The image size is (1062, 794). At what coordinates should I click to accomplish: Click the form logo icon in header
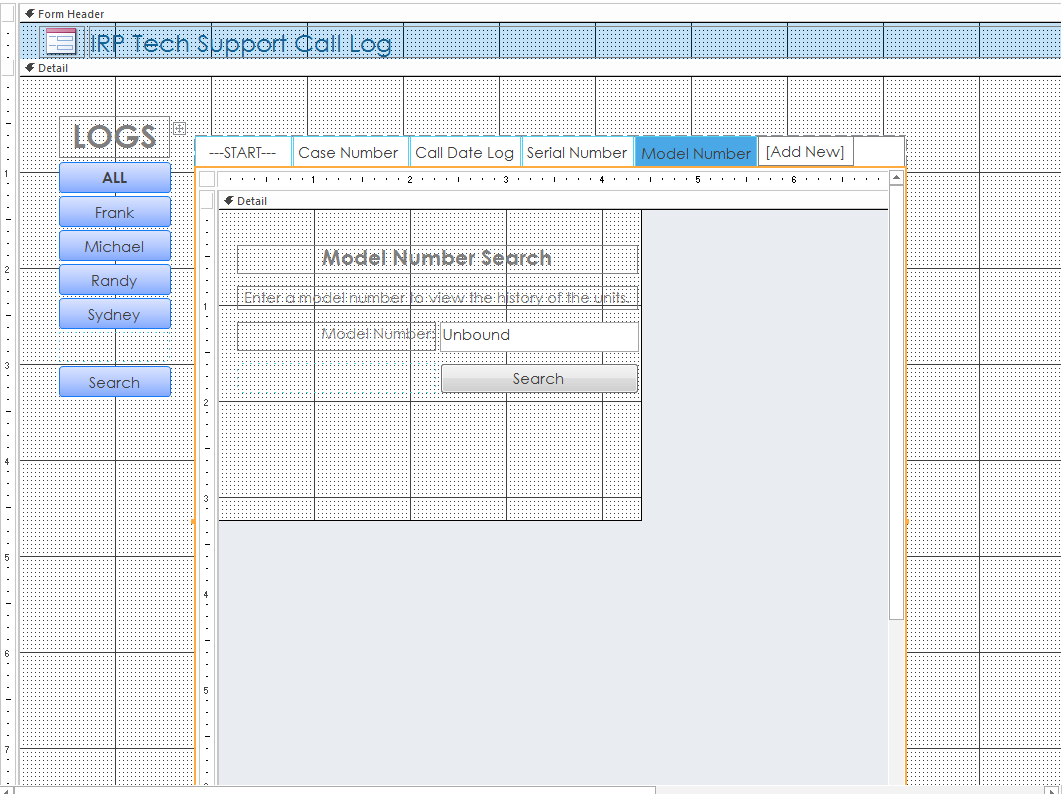61,41
